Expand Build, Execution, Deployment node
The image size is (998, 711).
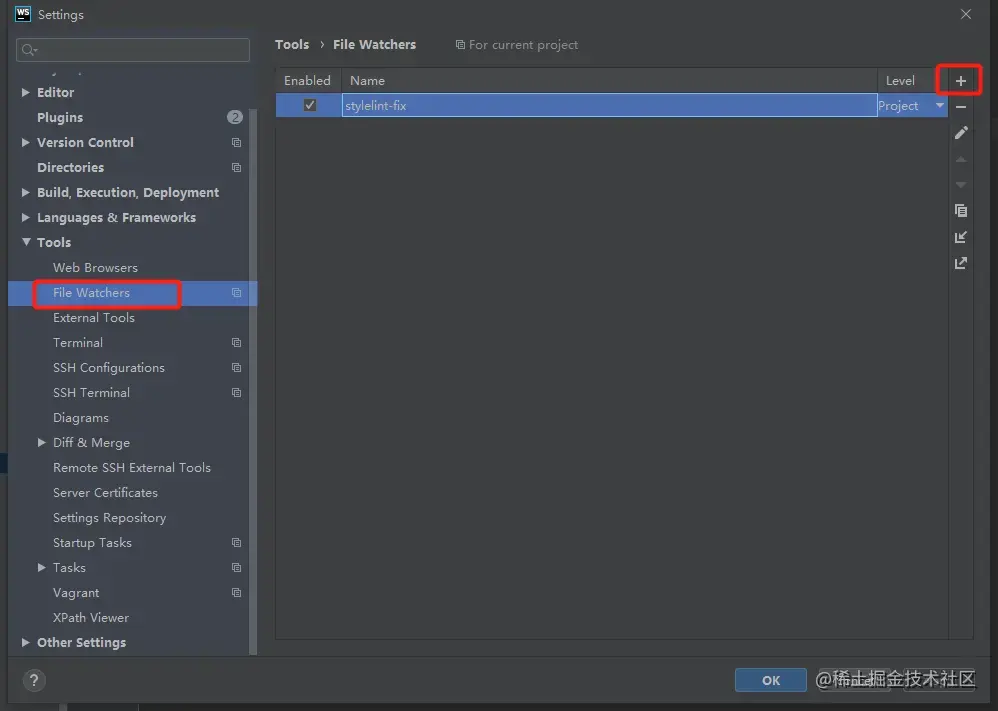click(x=25, y=192)
